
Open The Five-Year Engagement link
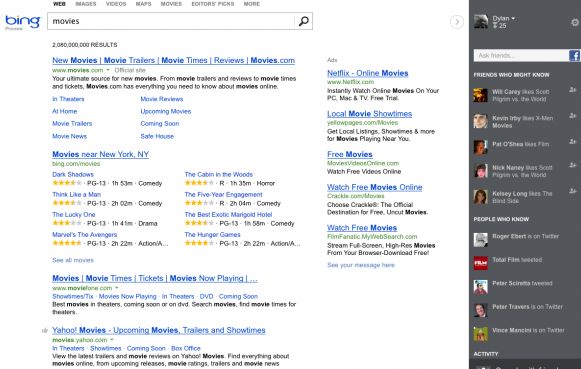223,194
